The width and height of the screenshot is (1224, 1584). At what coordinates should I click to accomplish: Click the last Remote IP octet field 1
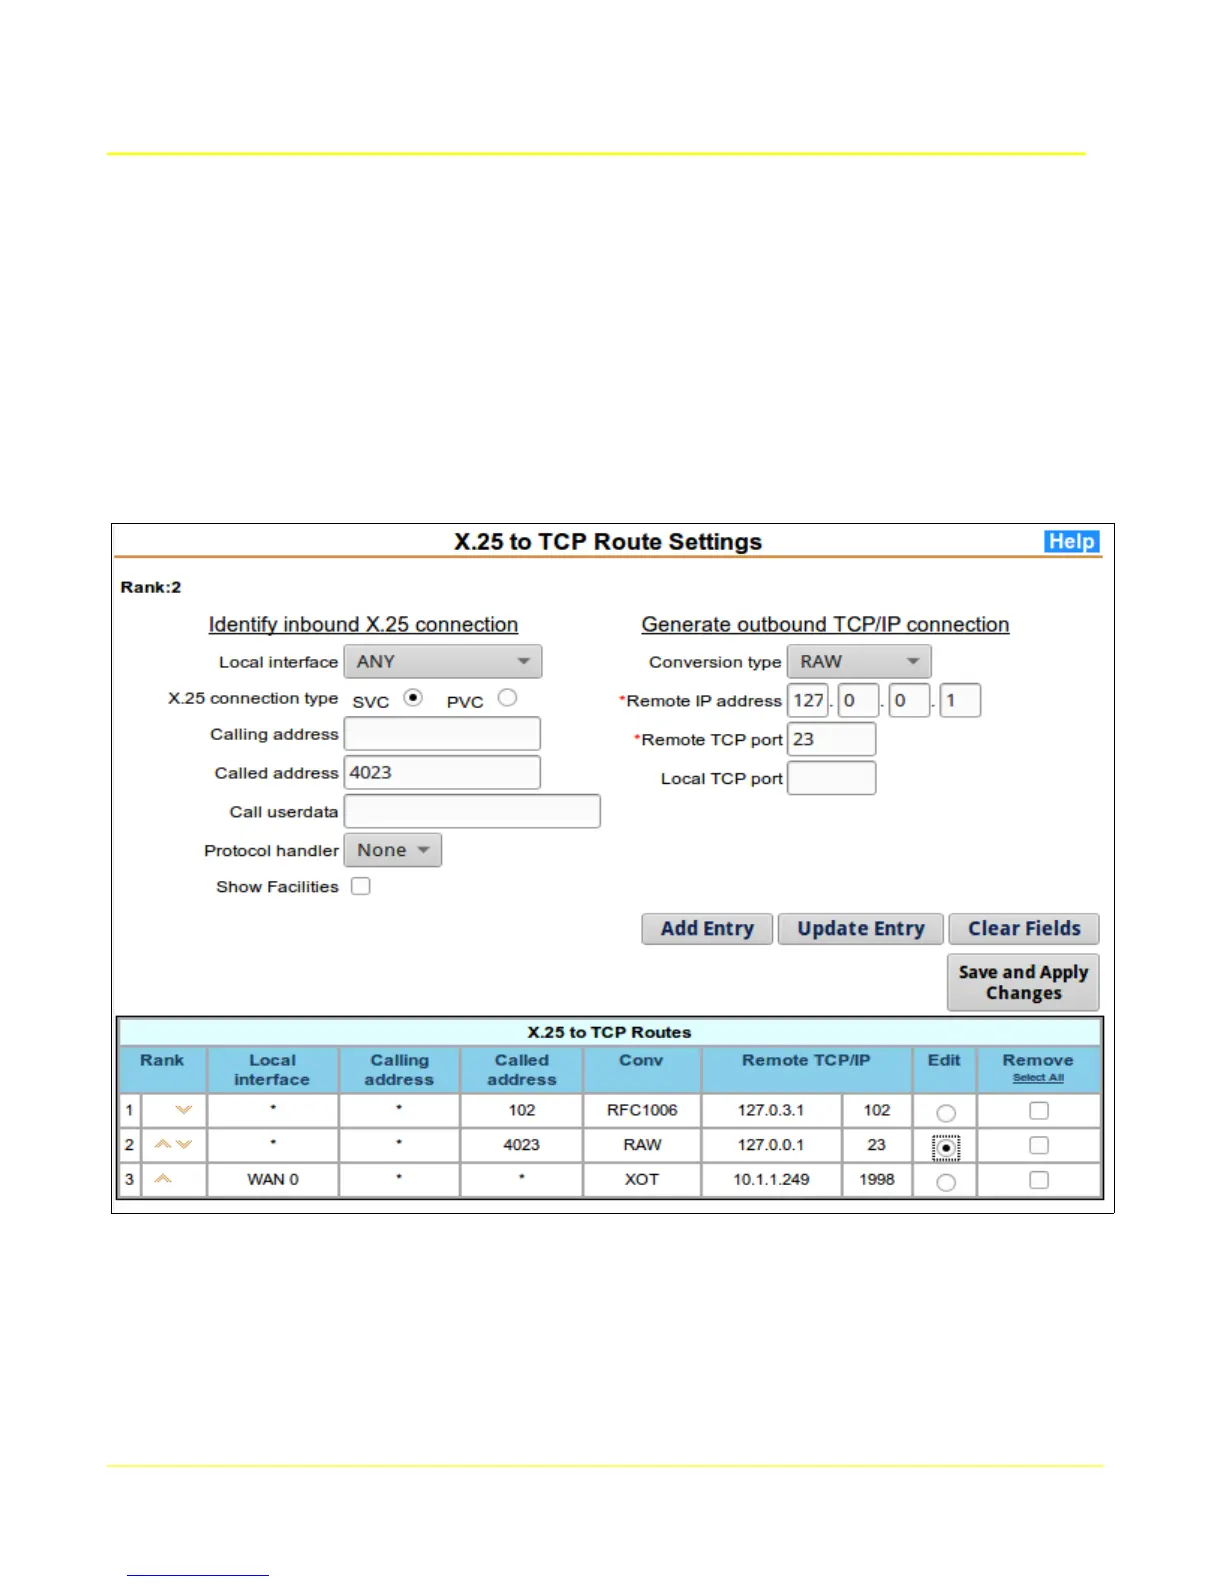coord(960,700)
